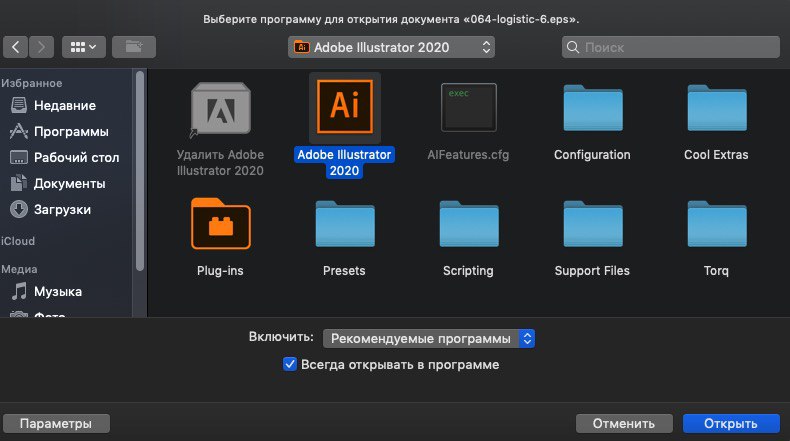Uncheck Всегда открывать в программе checkbox

(x=290, y=364)
